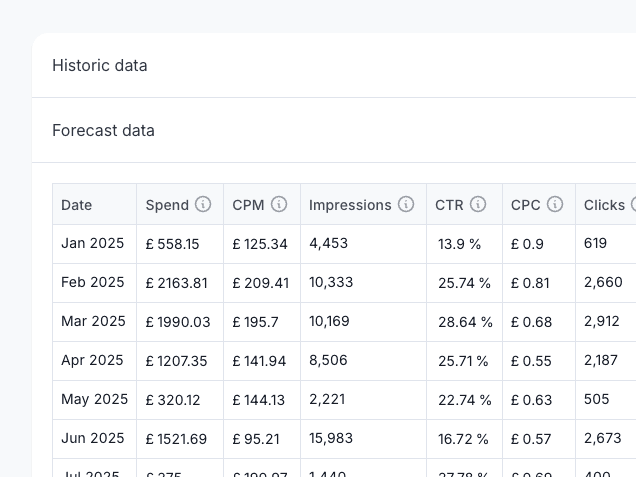Select the Date column header

click(x=76, y=205)
